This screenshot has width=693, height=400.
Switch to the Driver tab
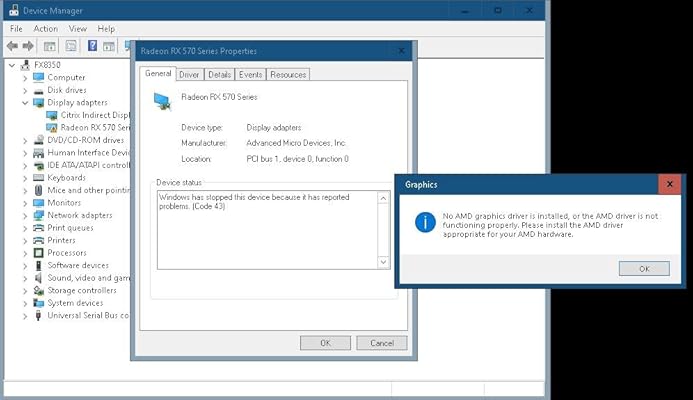(x=189, y=75)
